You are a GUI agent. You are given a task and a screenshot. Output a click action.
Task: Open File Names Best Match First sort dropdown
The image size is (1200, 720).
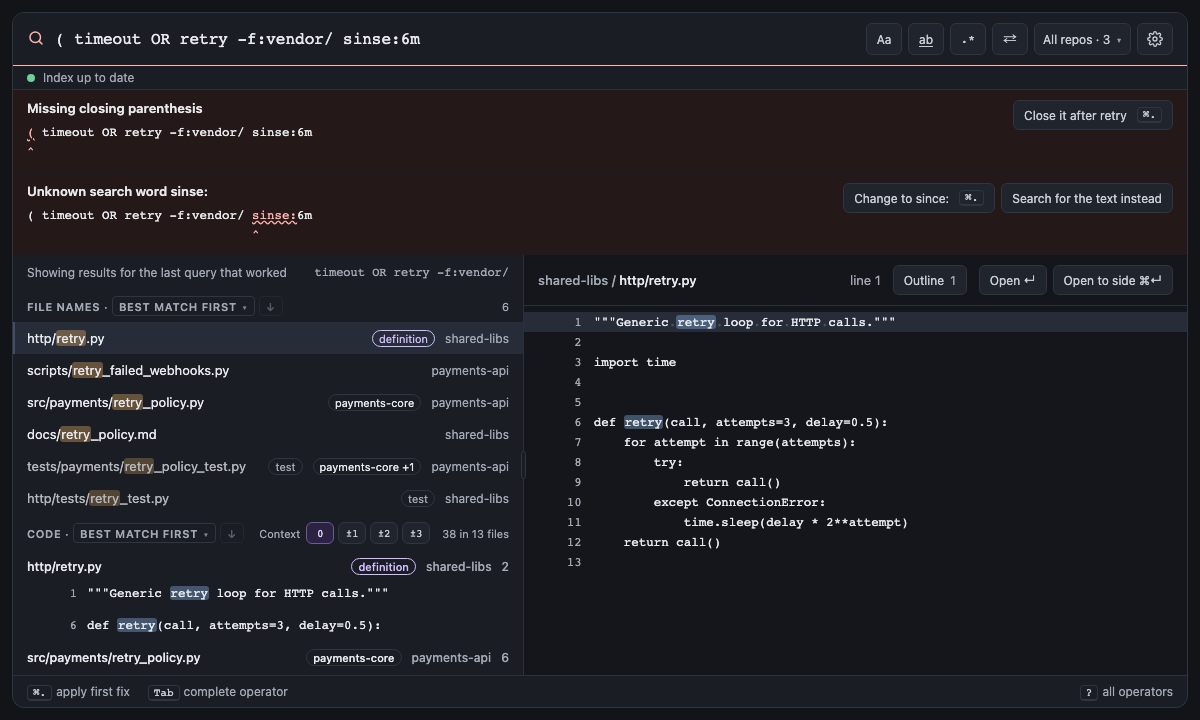(184, 307)
